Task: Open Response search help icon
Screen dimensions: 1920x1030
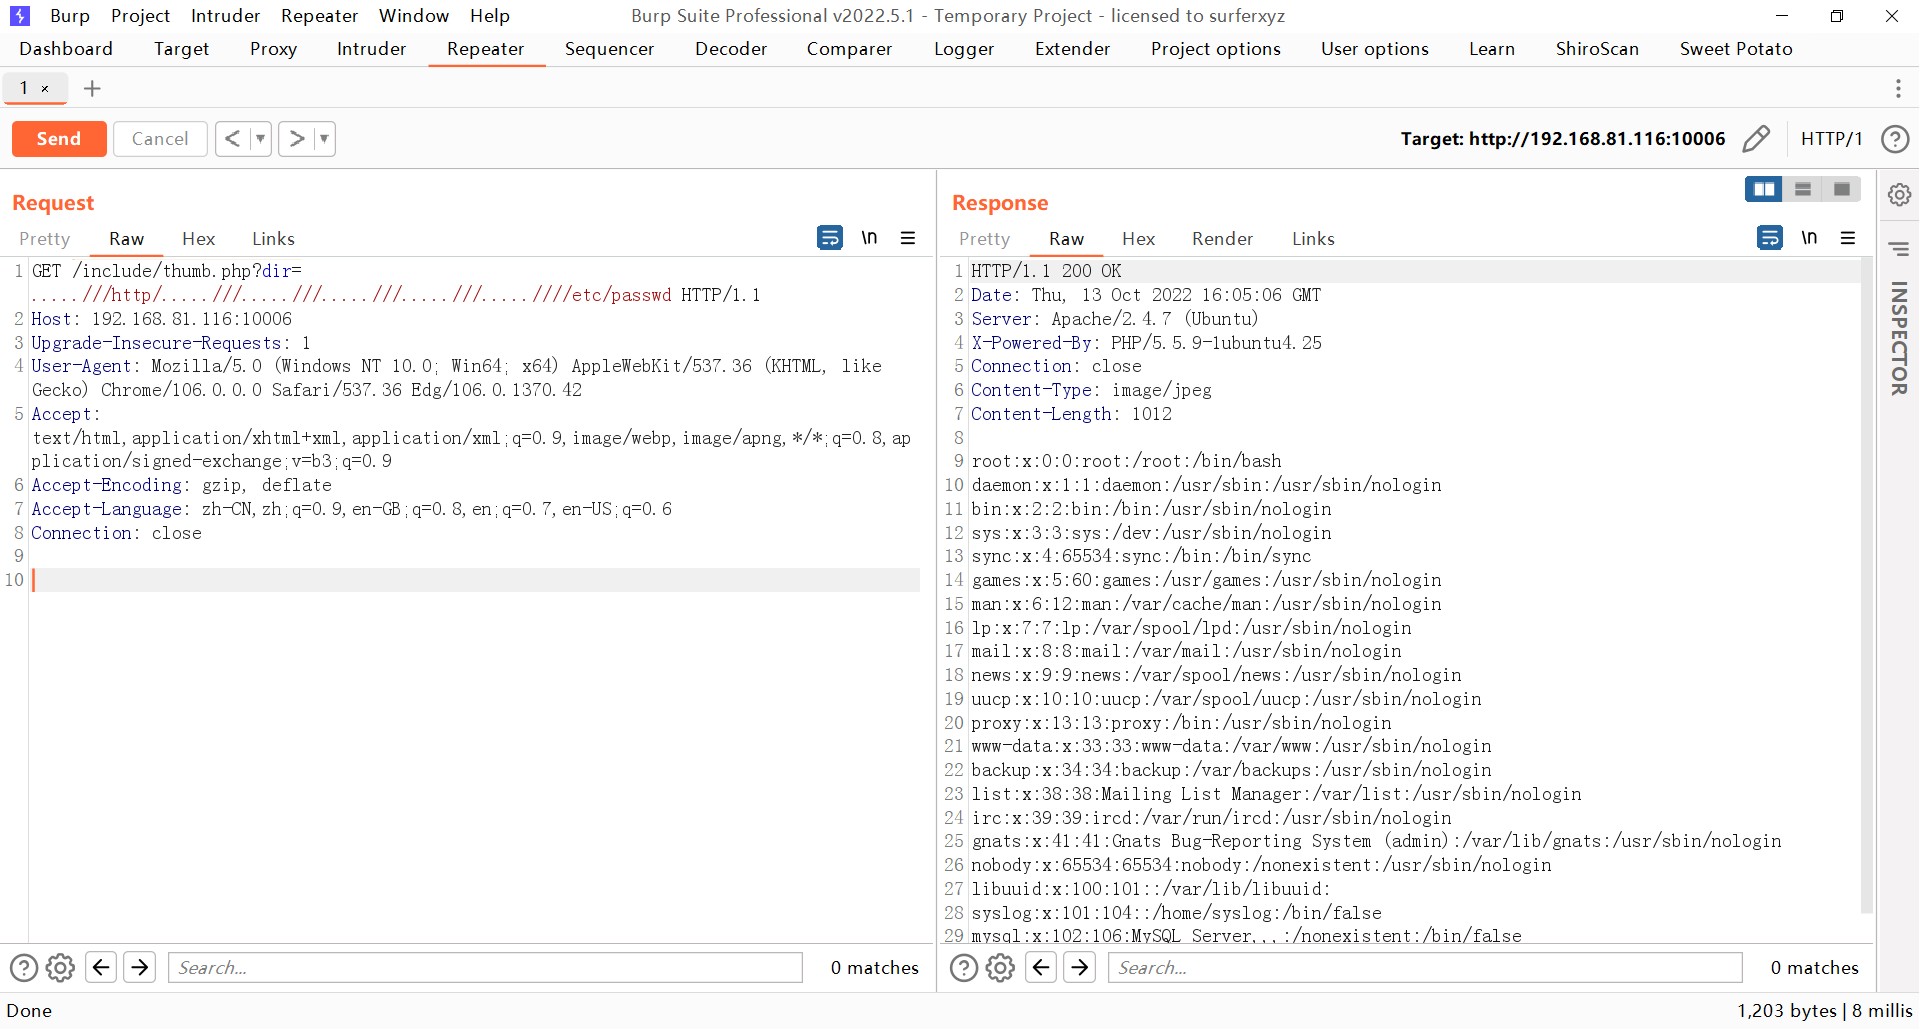Action: click(x=964, y=968)
